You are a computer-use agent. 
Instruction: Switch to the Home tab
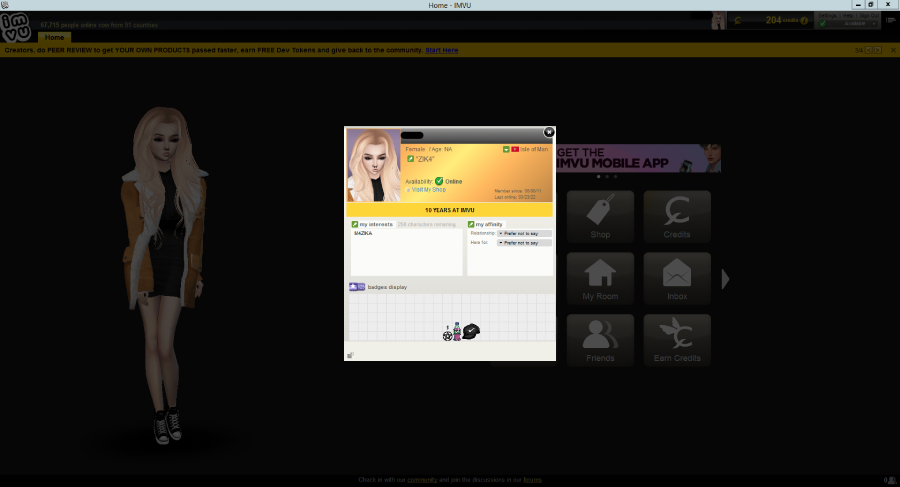coord(55,37)
